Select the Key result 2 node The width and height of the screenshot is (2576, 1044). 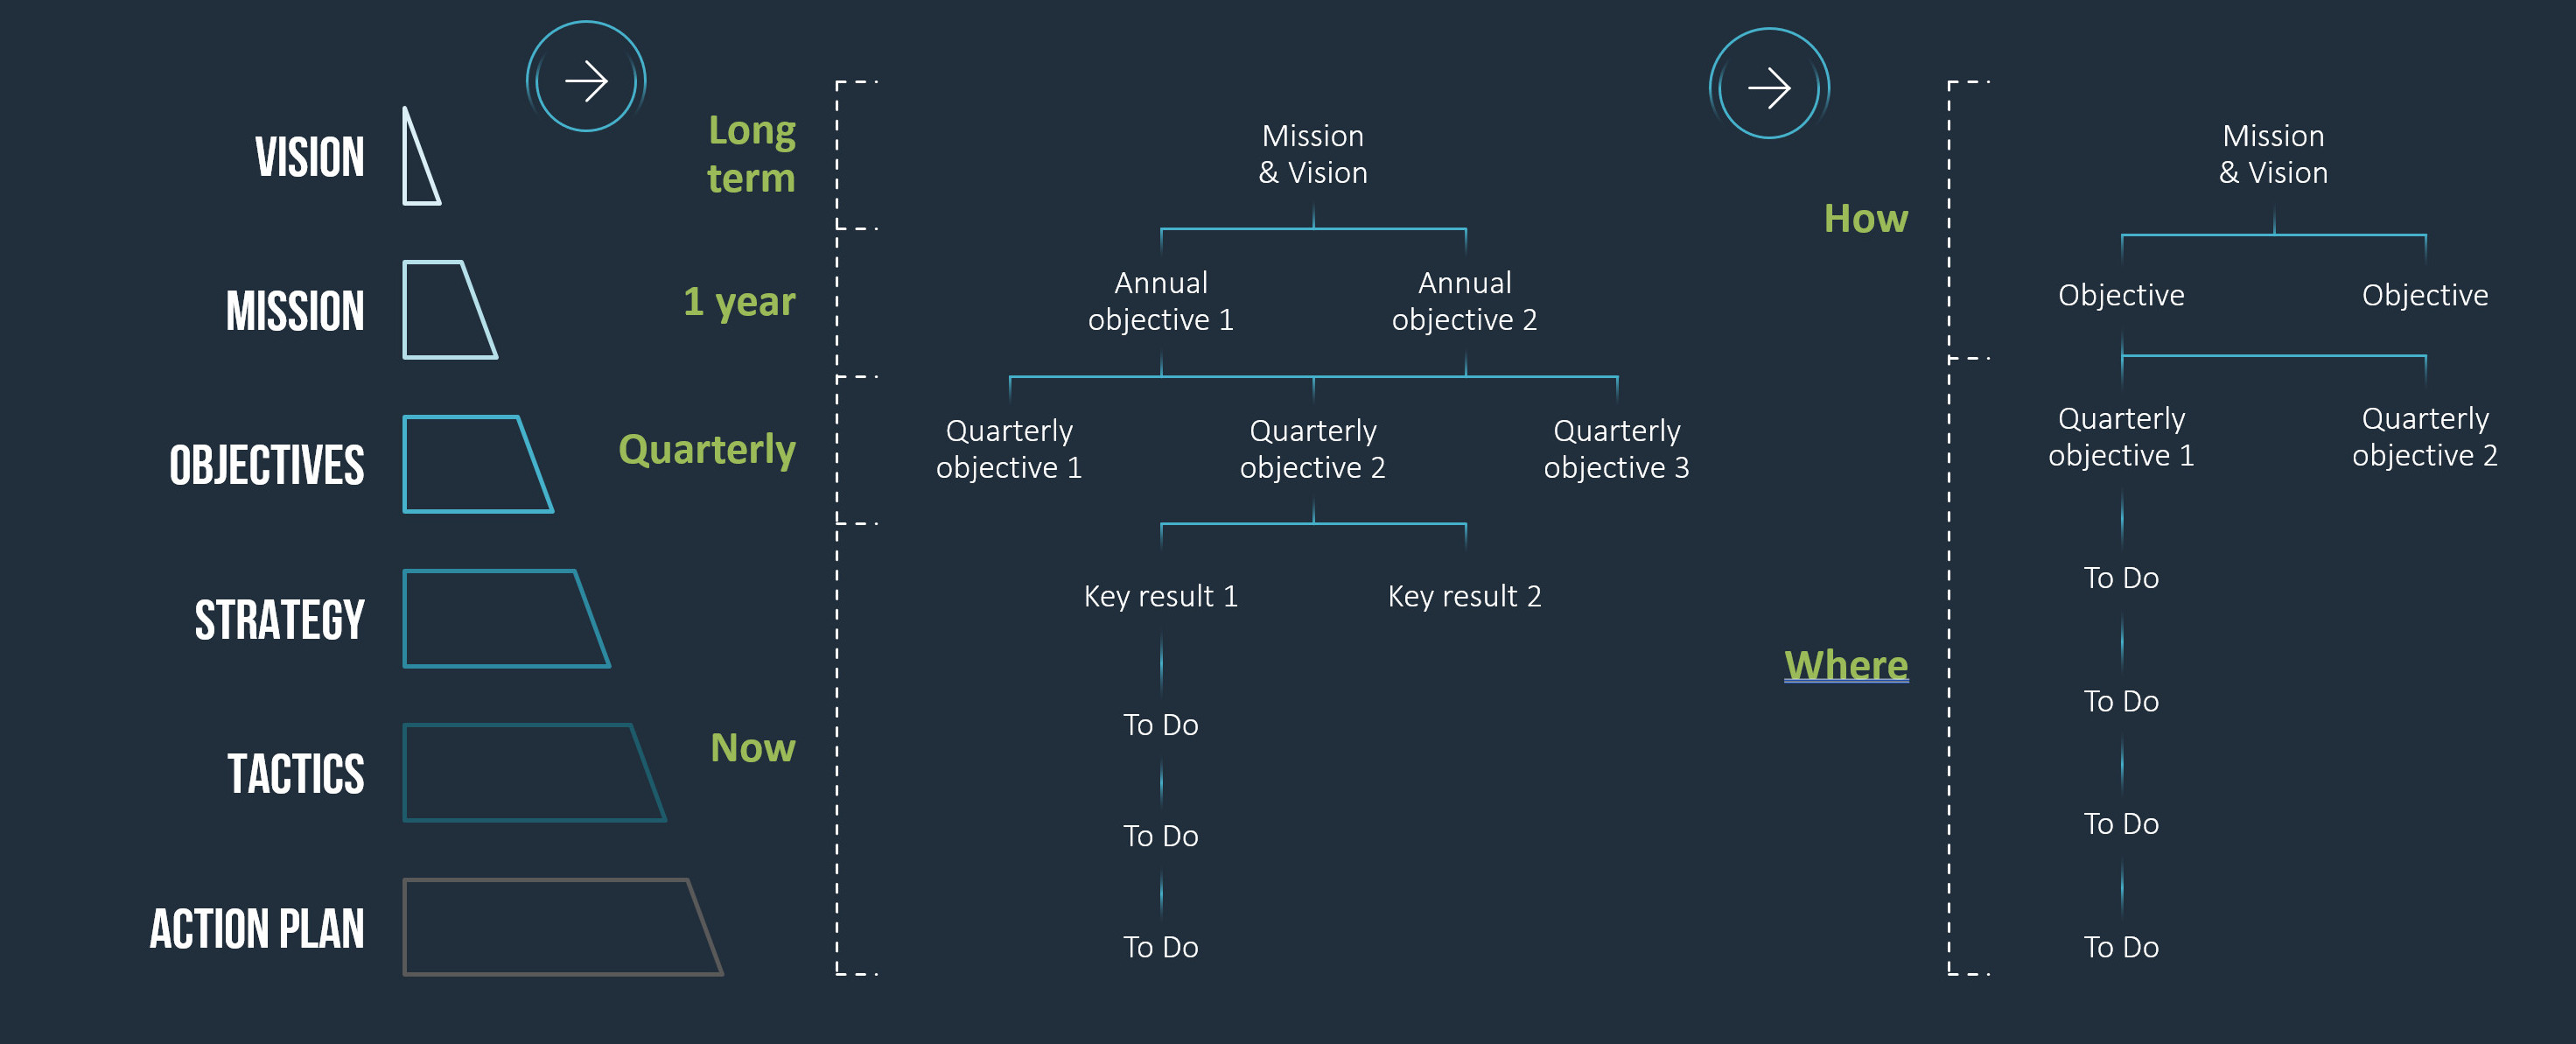[x=1464, y=596]
